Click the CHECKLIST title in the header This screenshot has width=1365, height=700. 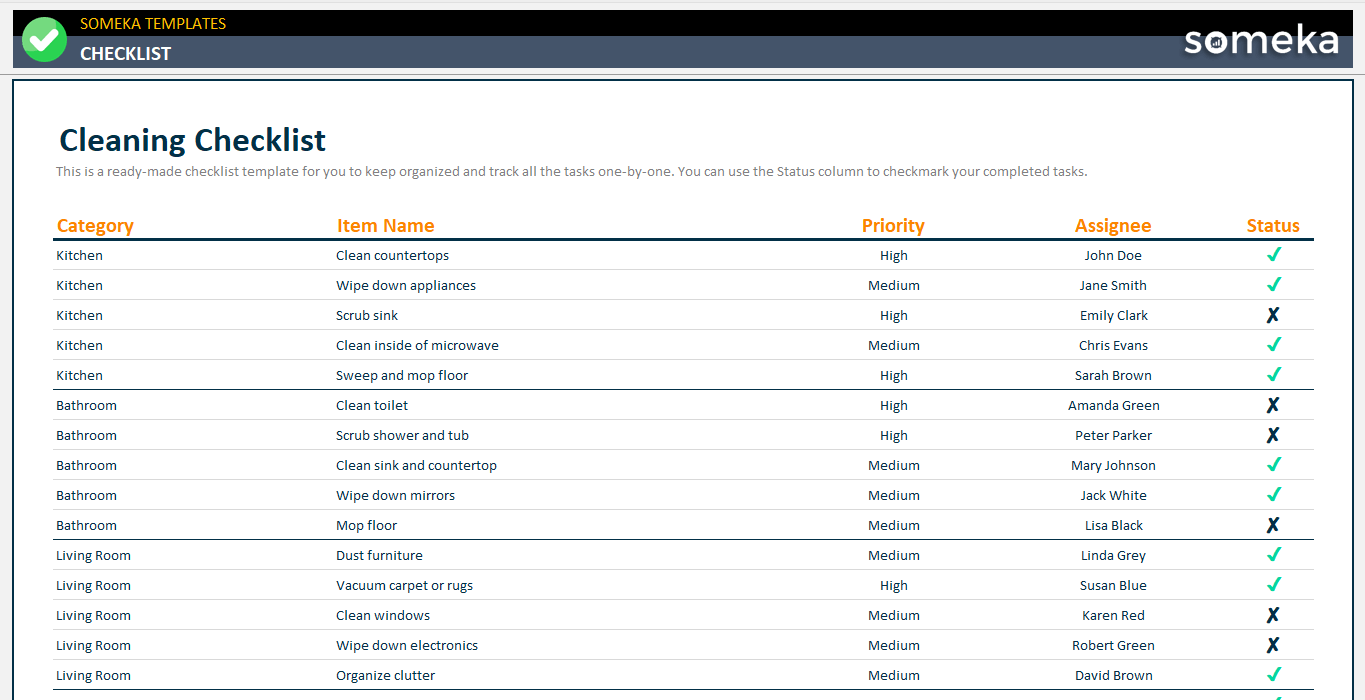click(x=126, y=54)
